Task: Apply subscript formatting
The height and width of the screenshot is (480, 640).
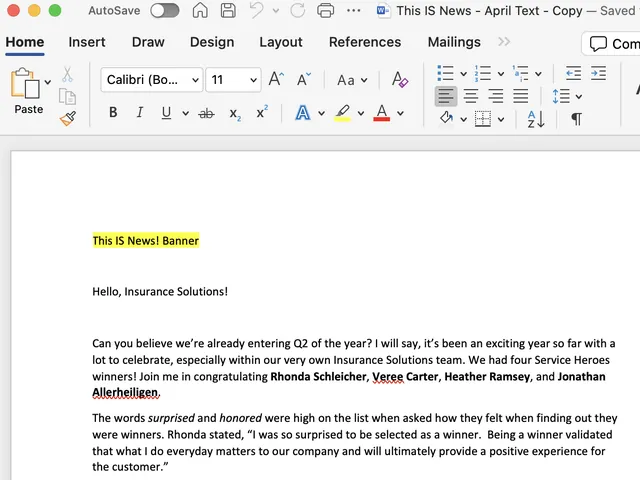Action: click(235, 114)
